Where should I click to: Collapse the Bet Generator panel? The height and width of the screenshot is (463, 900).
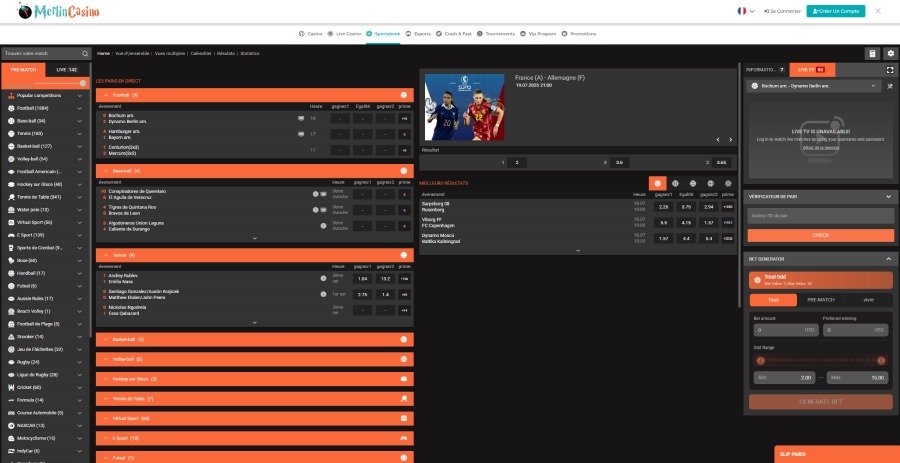click(889, 259)
